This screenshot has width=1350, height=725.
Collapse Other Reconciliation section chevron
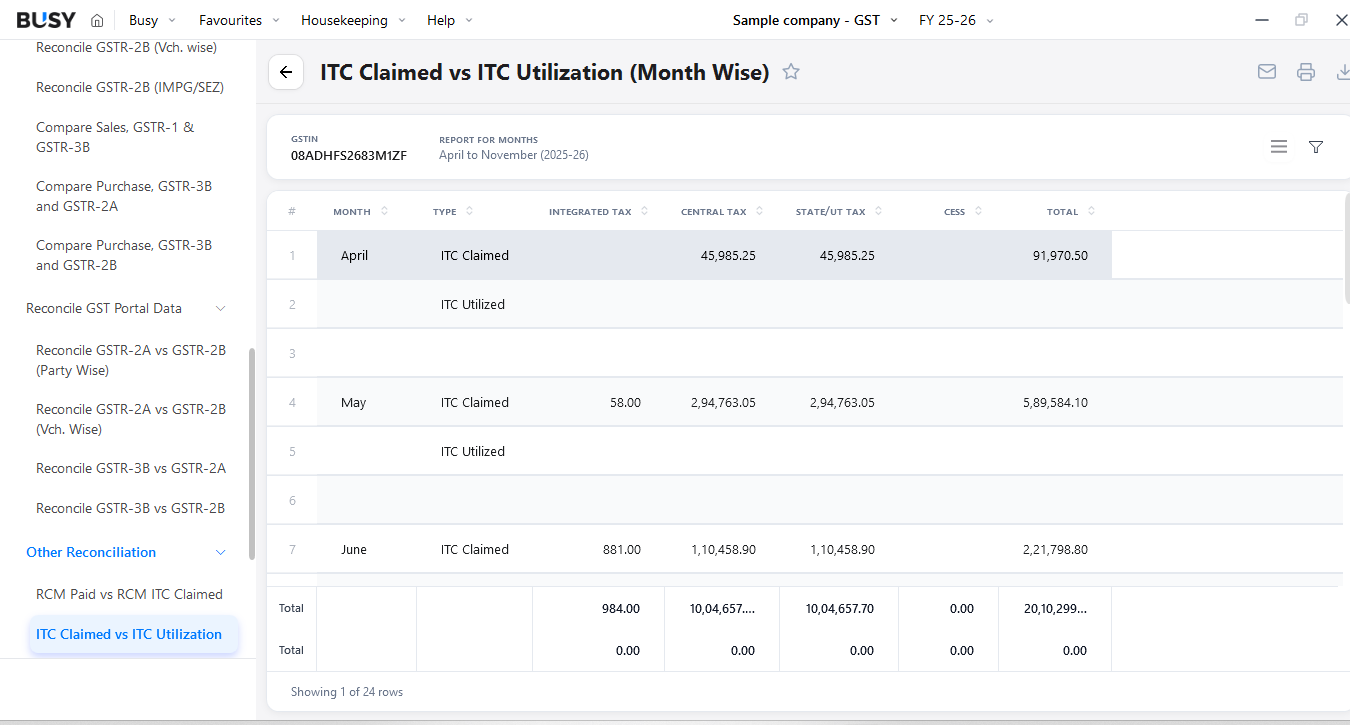[221, 552]
